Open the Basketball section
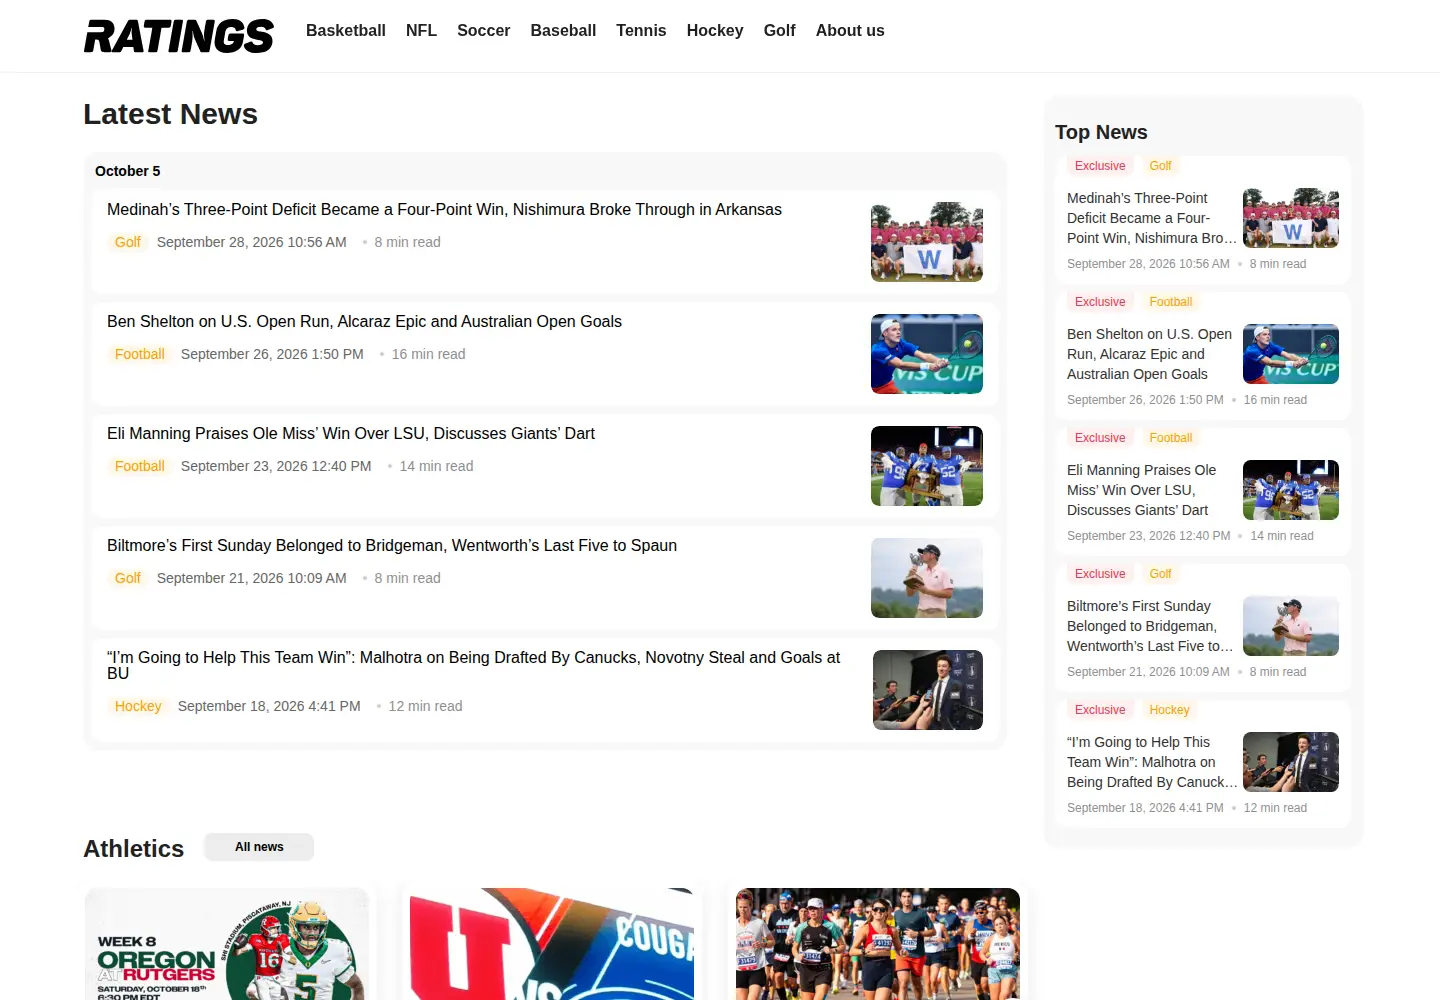1440x1000 pixels. tap(346, 31)
